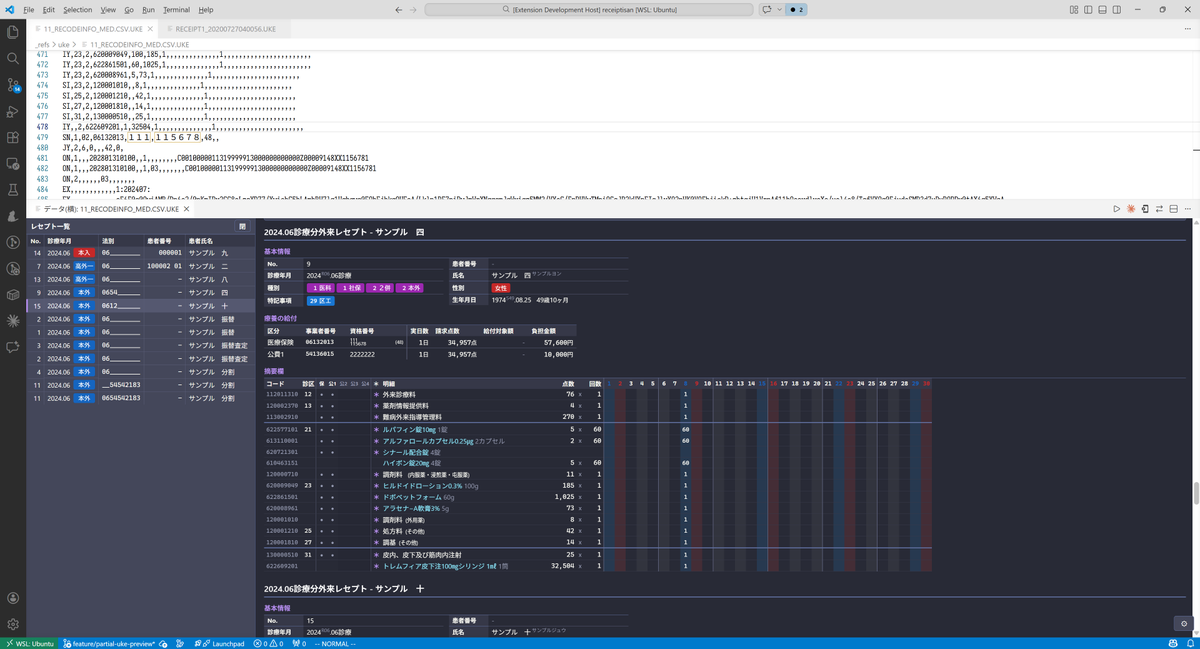Open the Terminal menu
This screenshot has width=1200, height=649.
(x=176, y=9)
